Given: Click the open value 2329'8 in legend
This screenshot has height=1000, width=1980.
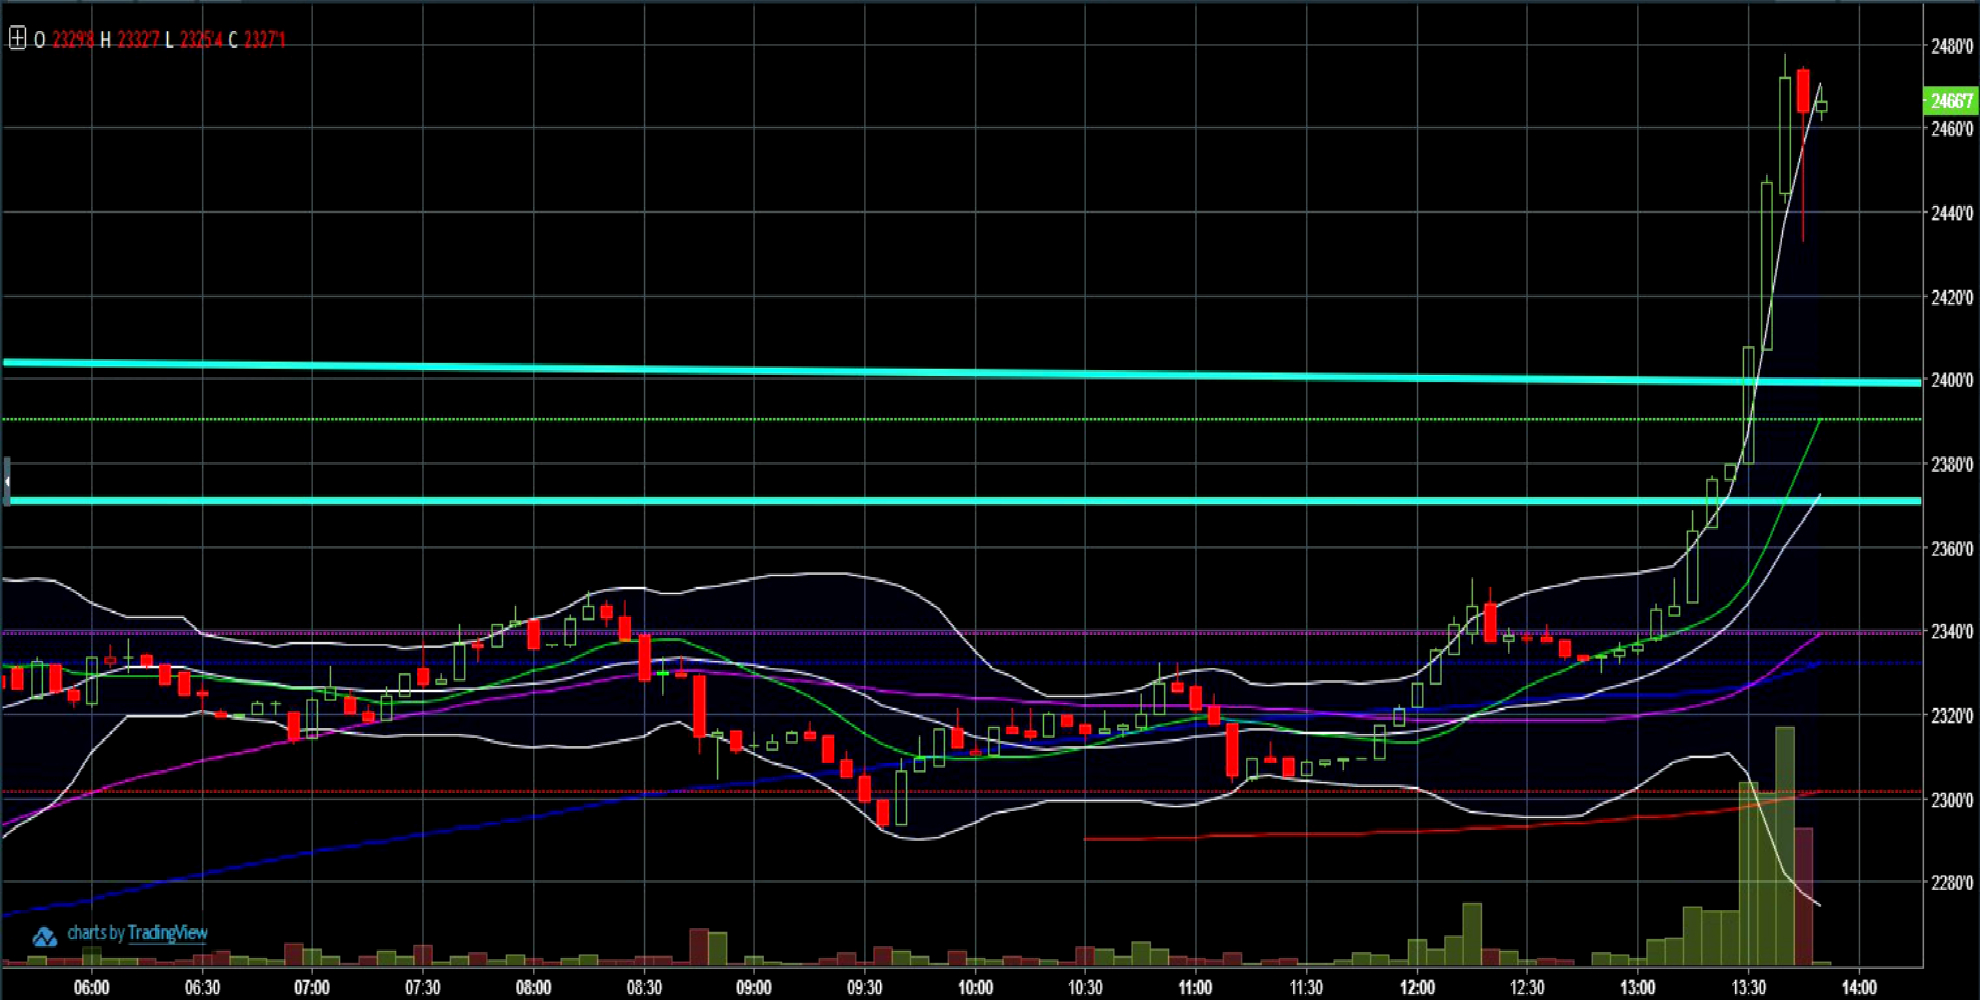Looking at the screenshot, I should click(x=73, y=40).
